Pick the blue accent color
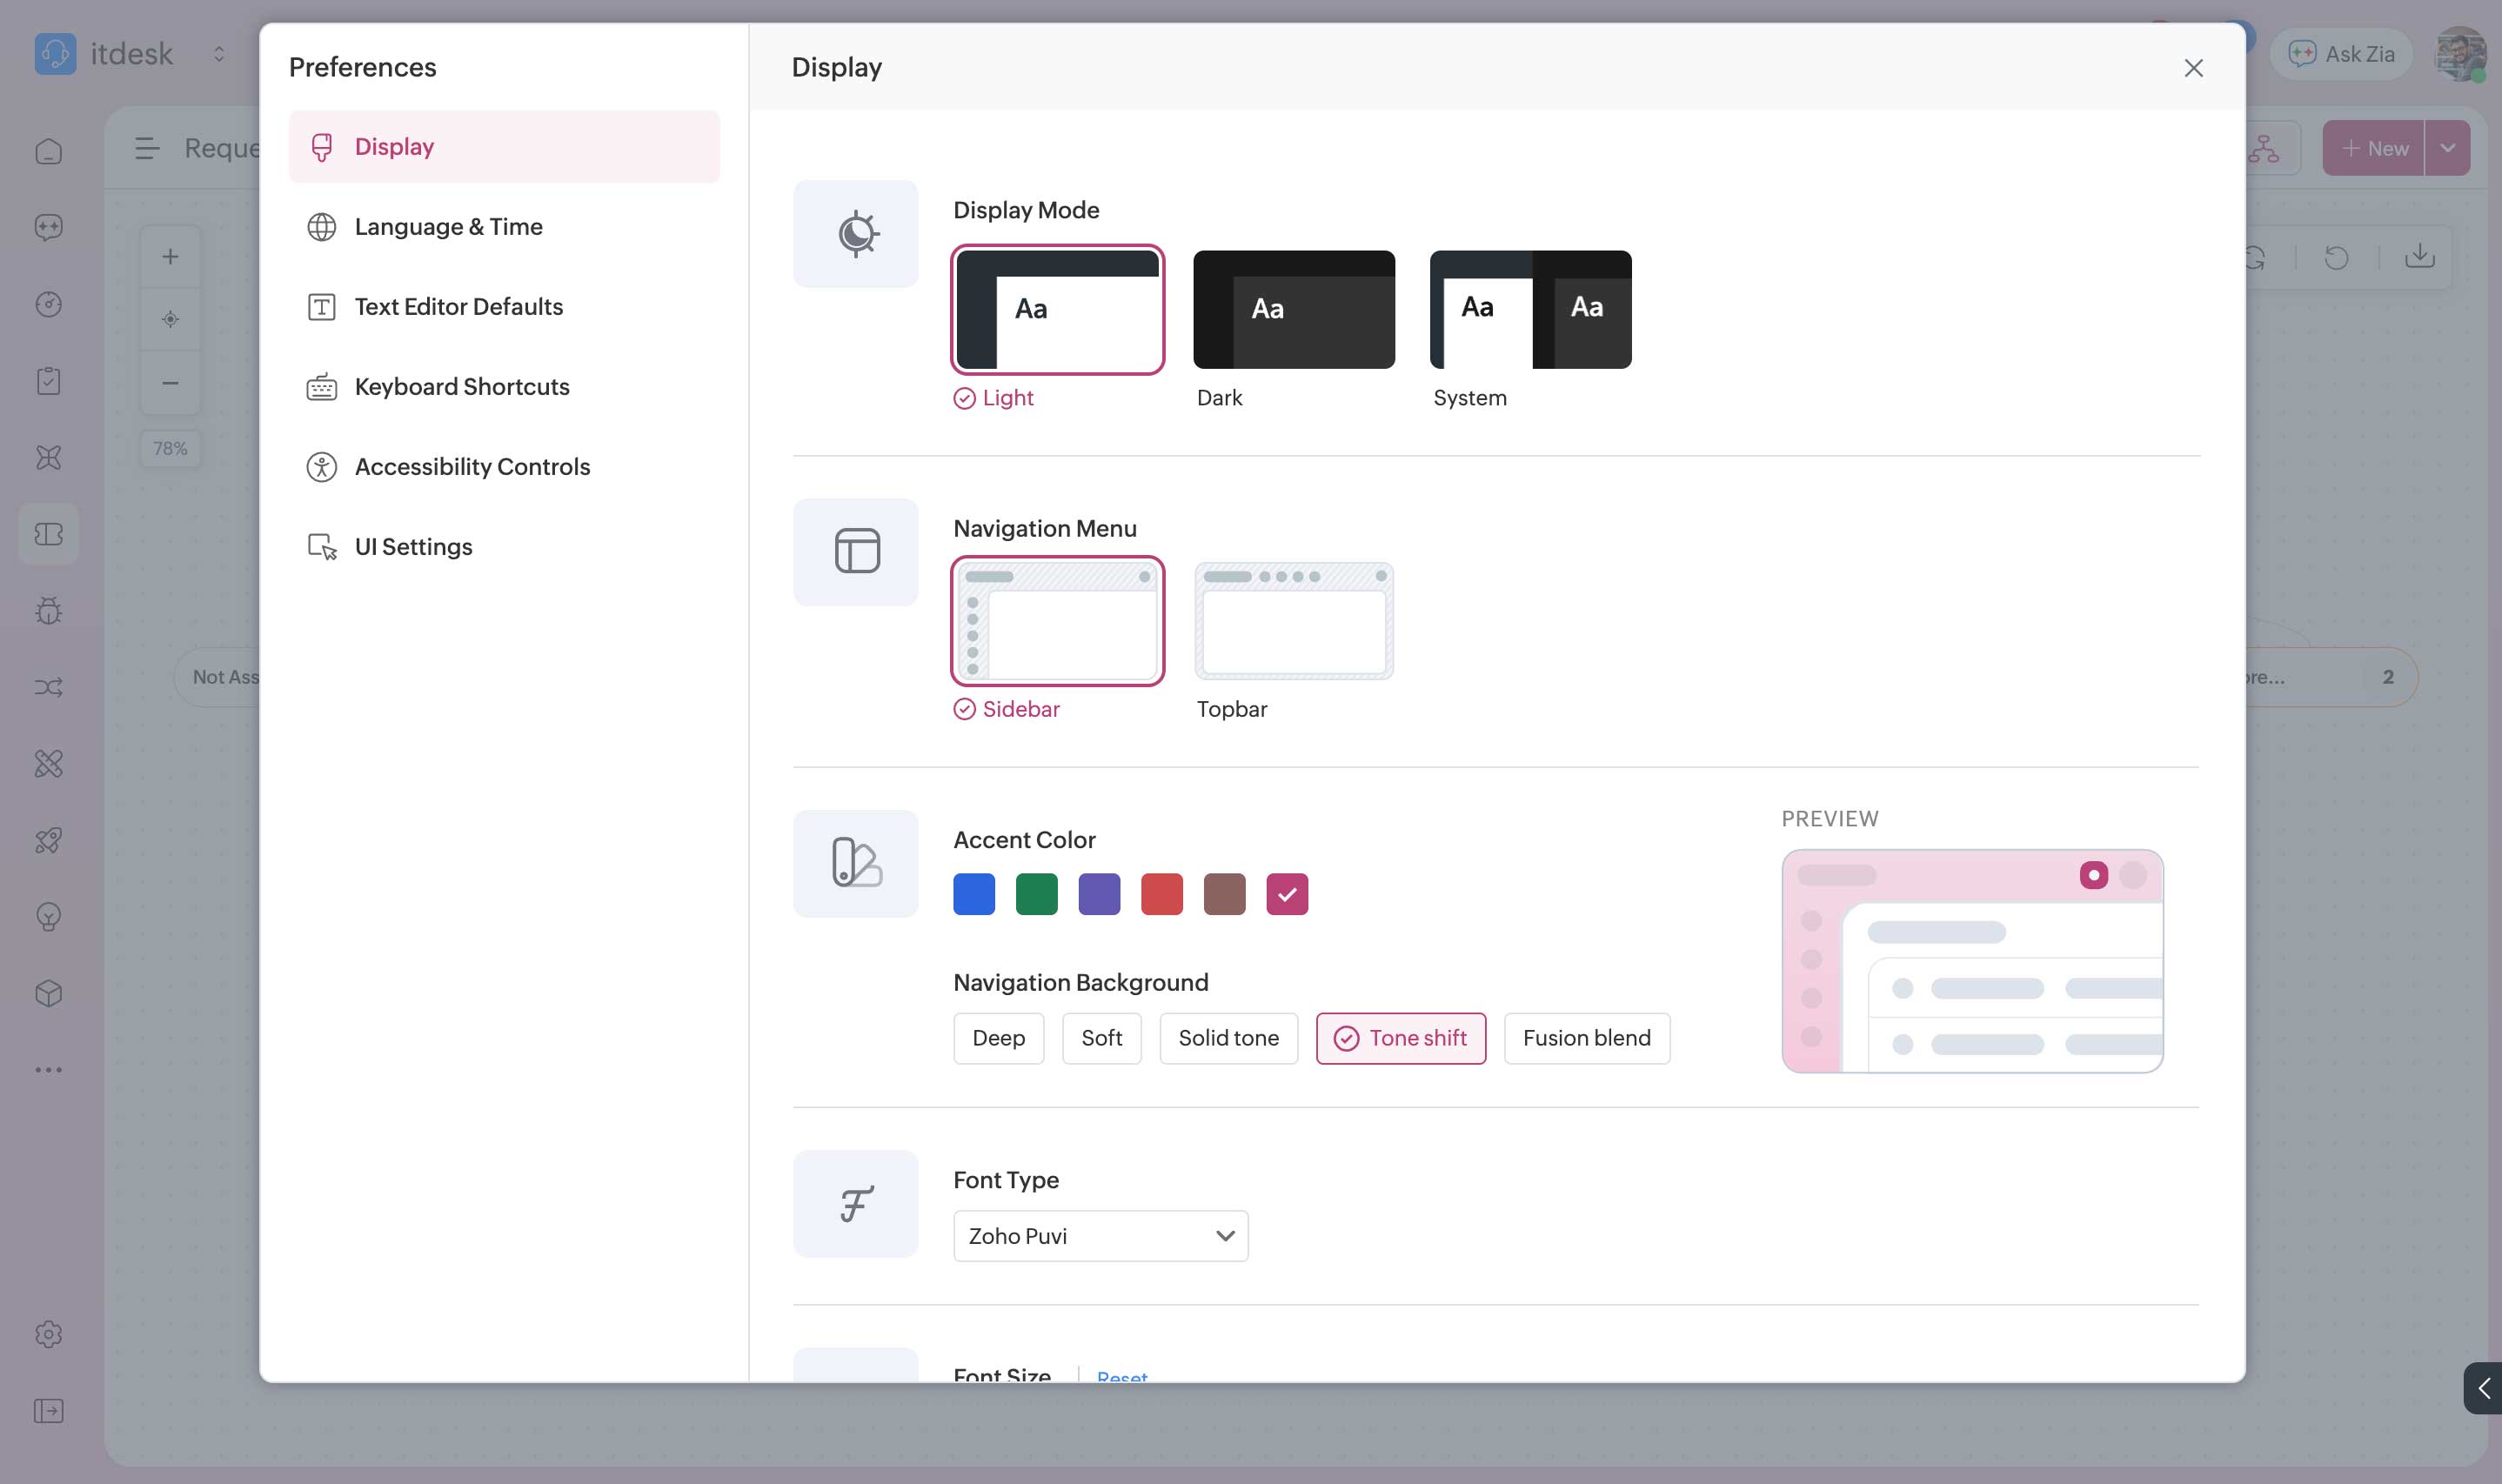The width and height of the screenshot is (2502, 1484). [x=974, y=894]
